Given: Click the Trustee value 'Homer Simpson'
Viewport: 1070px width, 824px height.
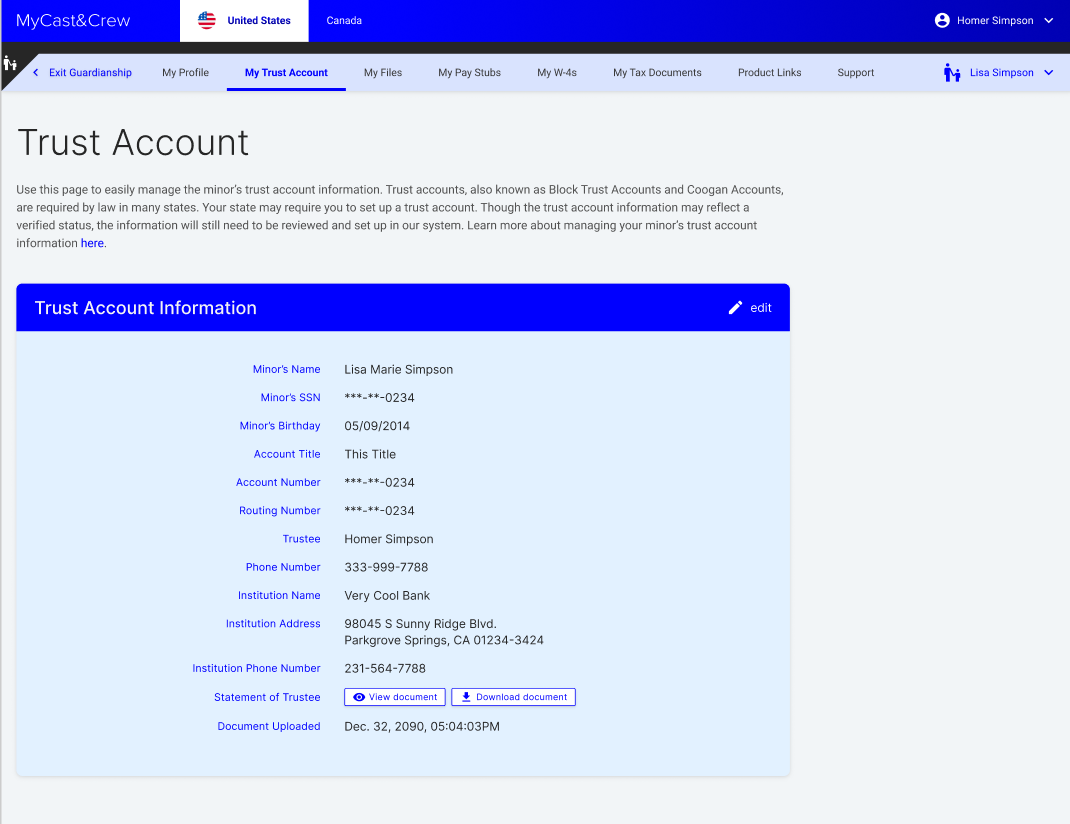Looking at the screenshot, I should tap(389, 539).
